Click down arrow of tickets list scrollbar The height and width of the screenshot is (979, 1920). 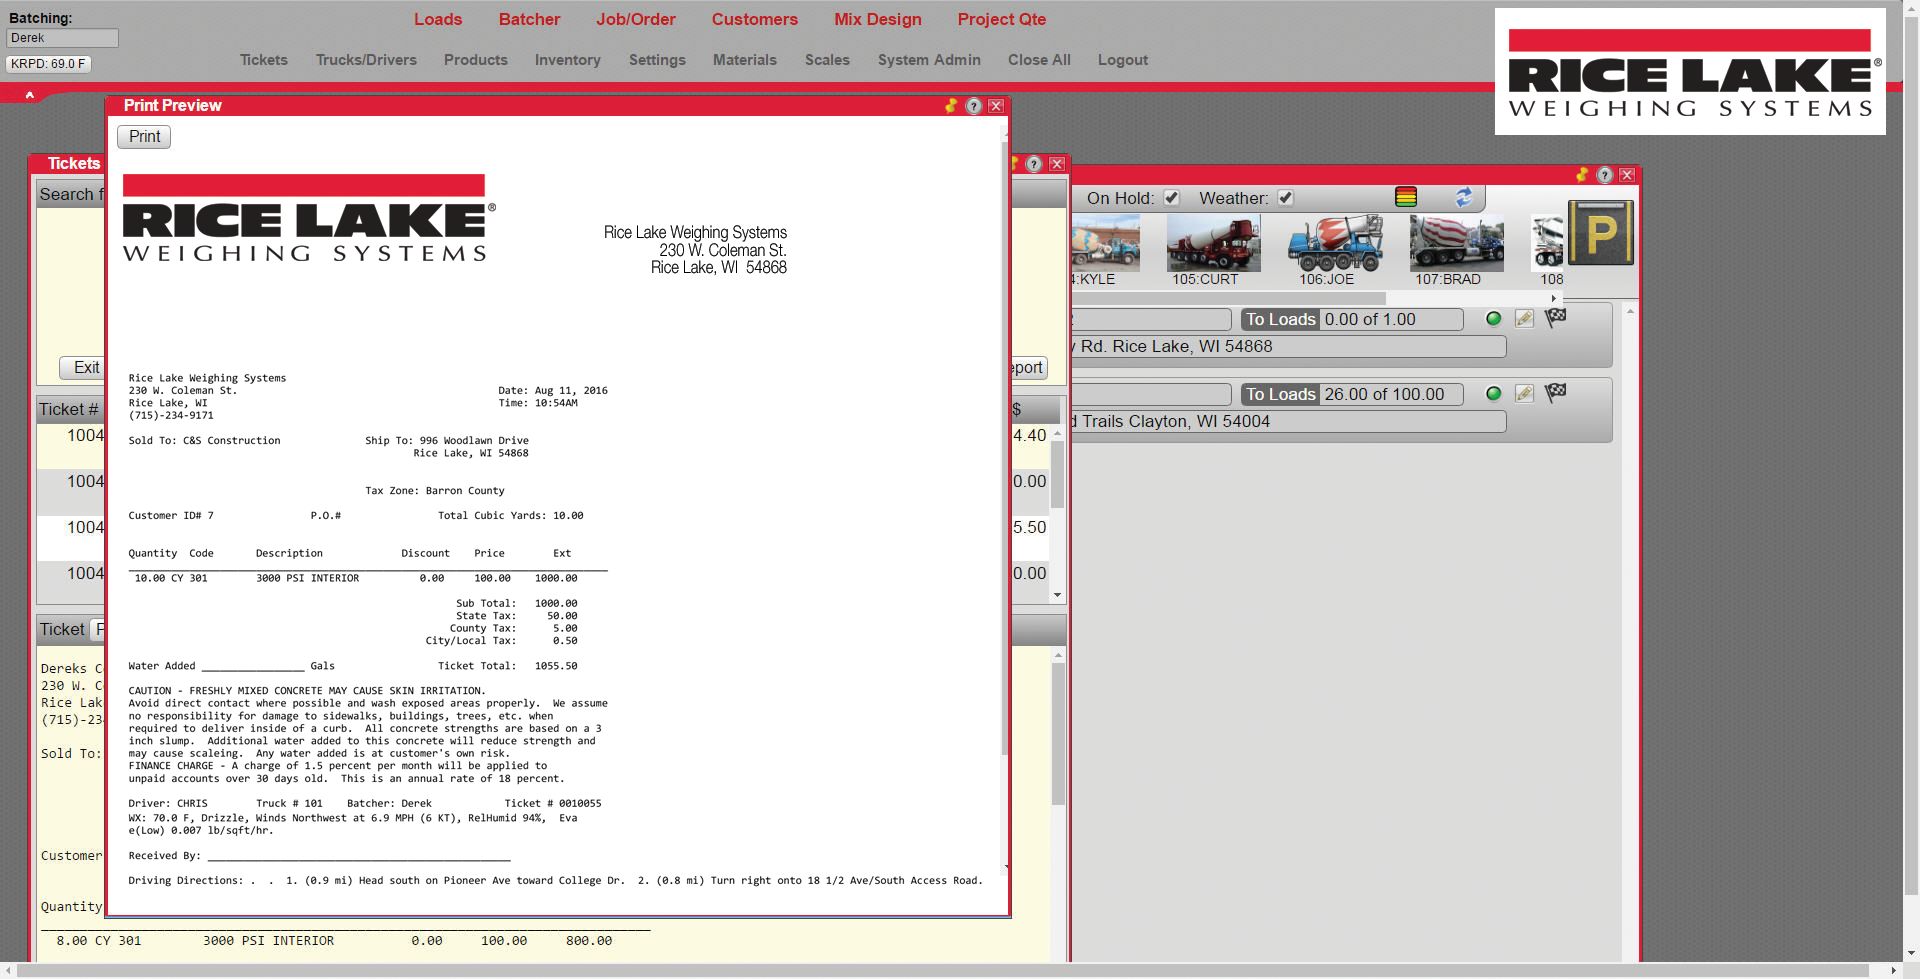(1057, 595)
